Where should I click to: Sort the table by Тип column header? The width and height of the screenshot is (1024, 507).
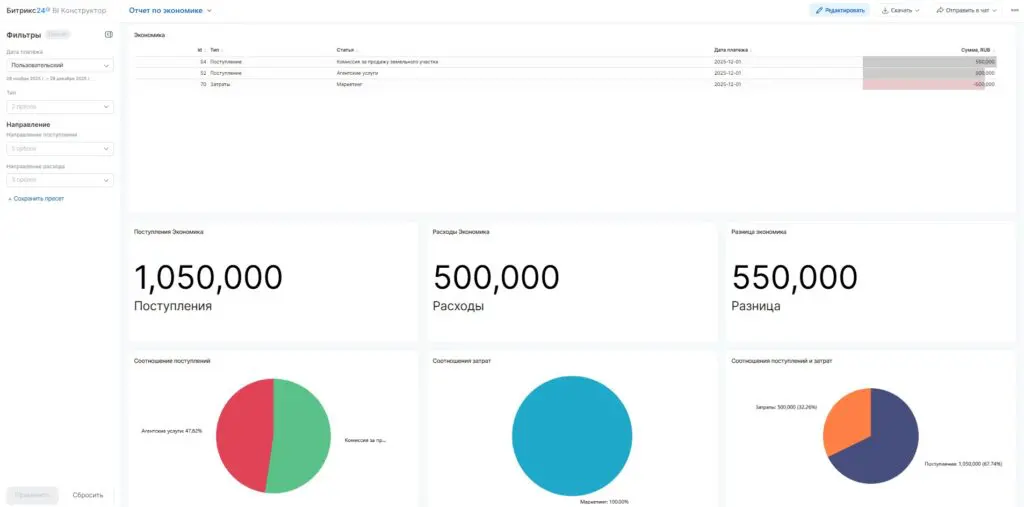[x=216, y=50]
